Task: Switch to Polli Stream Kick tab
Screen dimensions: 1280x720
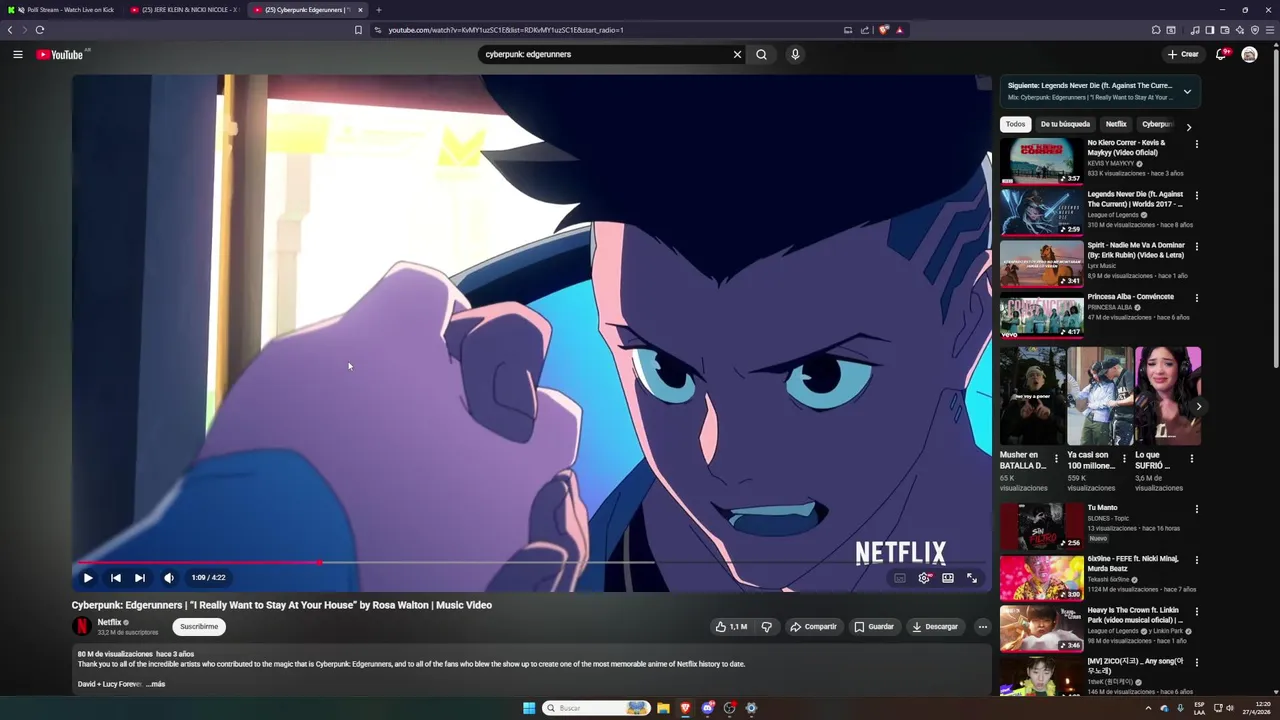Action: point(61,10)
